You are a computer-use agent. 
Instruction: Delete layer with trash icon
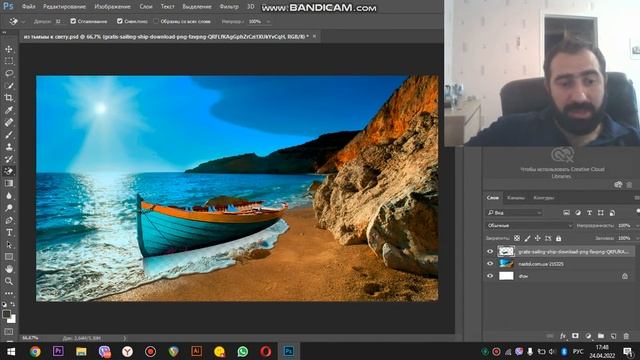coord(626,336)
